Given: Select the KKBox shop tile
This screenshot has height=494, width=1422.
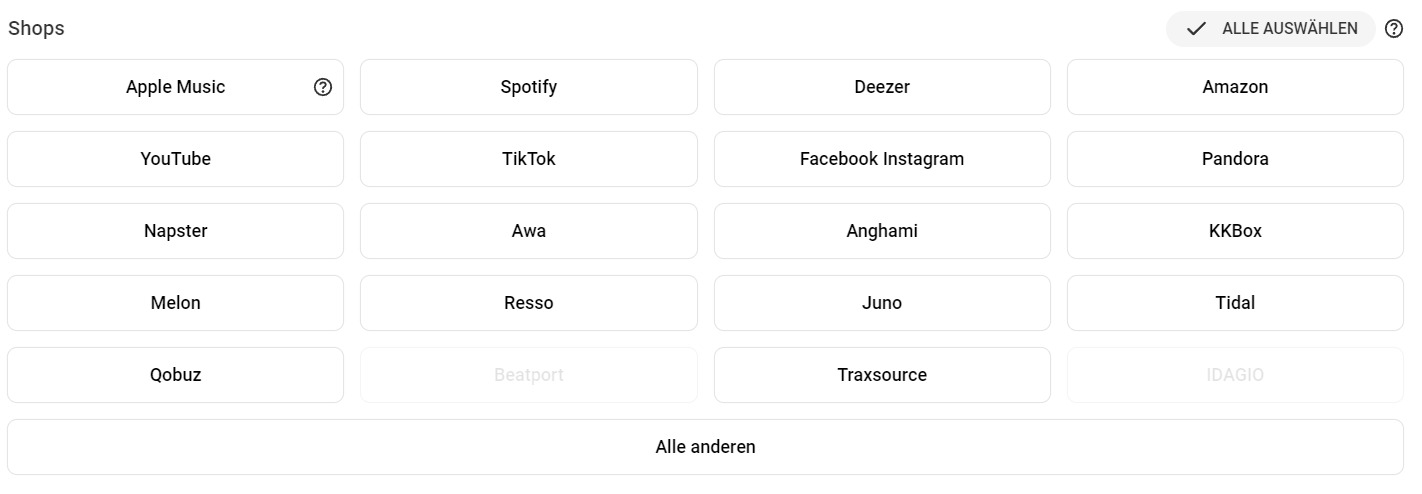Looking at the screenshot, I should tap(1235, 231).
